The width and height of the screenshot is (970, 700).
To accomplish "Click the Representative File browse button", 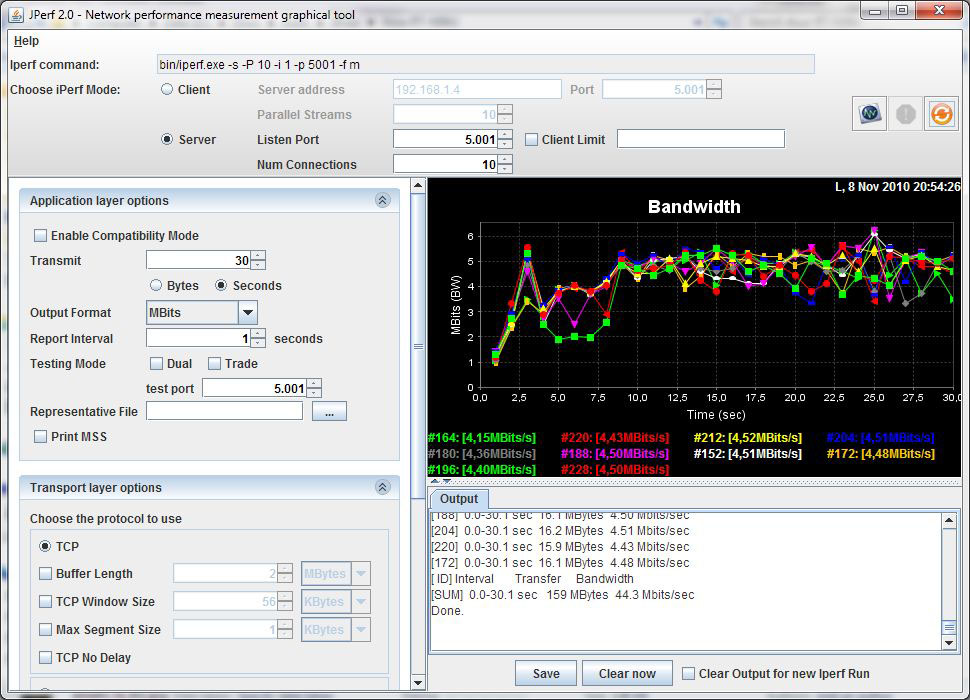I will 329,411.
